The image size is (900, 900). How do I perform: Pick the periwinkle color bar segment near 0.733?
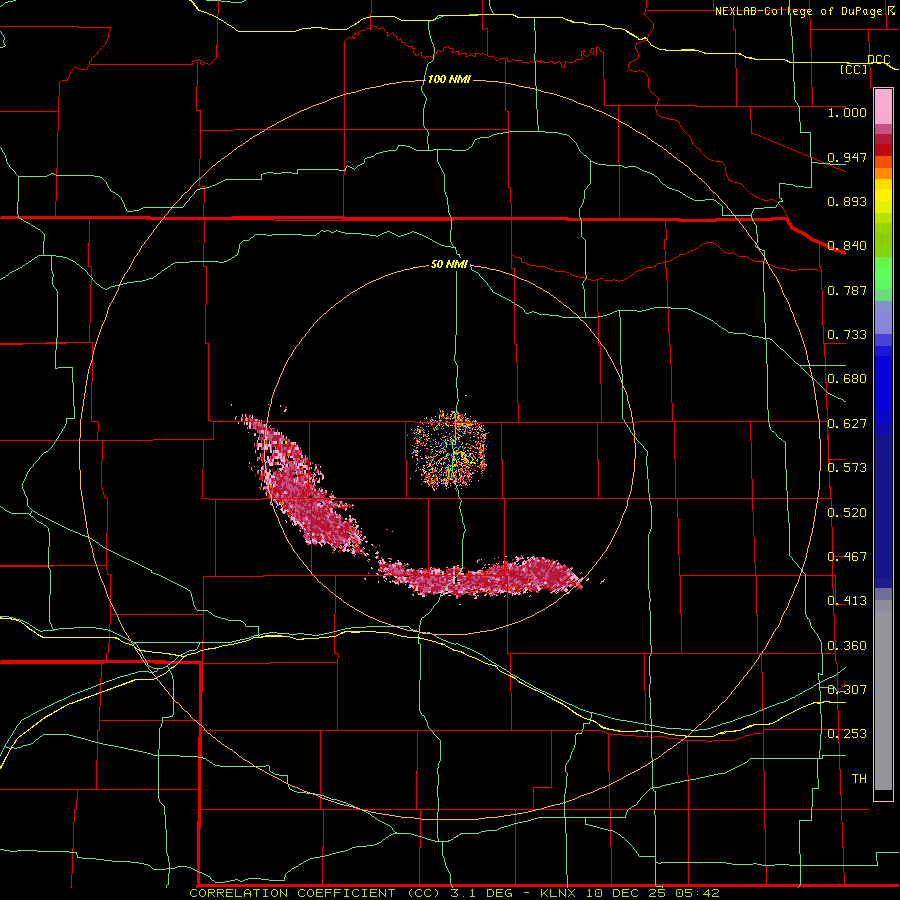pos(883,319)
